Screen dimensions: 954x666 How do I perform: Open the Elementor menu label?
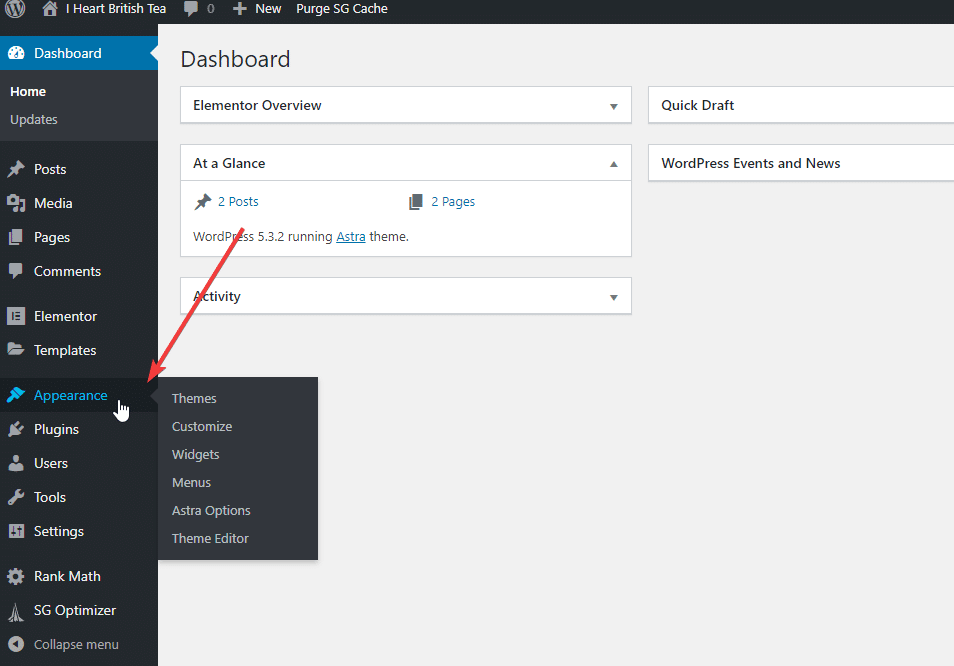pyautogui.click(x=65, y=316)
